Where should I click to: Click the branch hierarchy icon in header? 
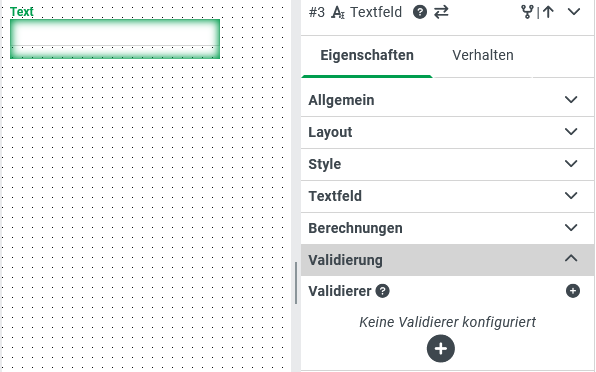[x=527, y=12]
